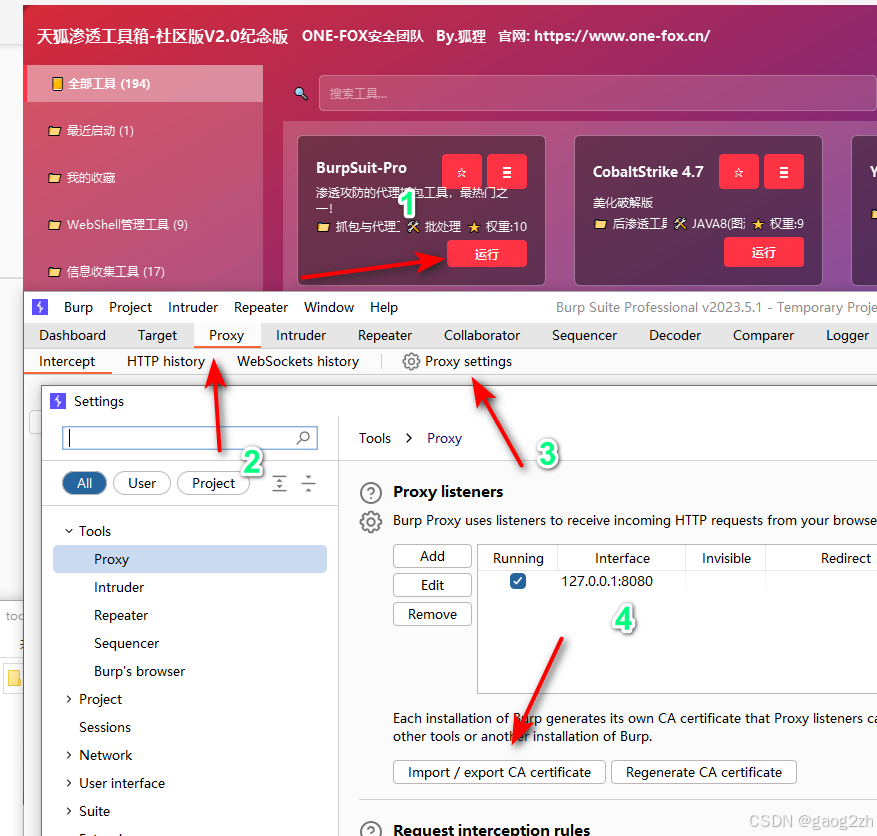877x836 pixels.
Task: Click the folder icon of 我的收藏 category
Action: pyautogui.click(x=54, y=178)
